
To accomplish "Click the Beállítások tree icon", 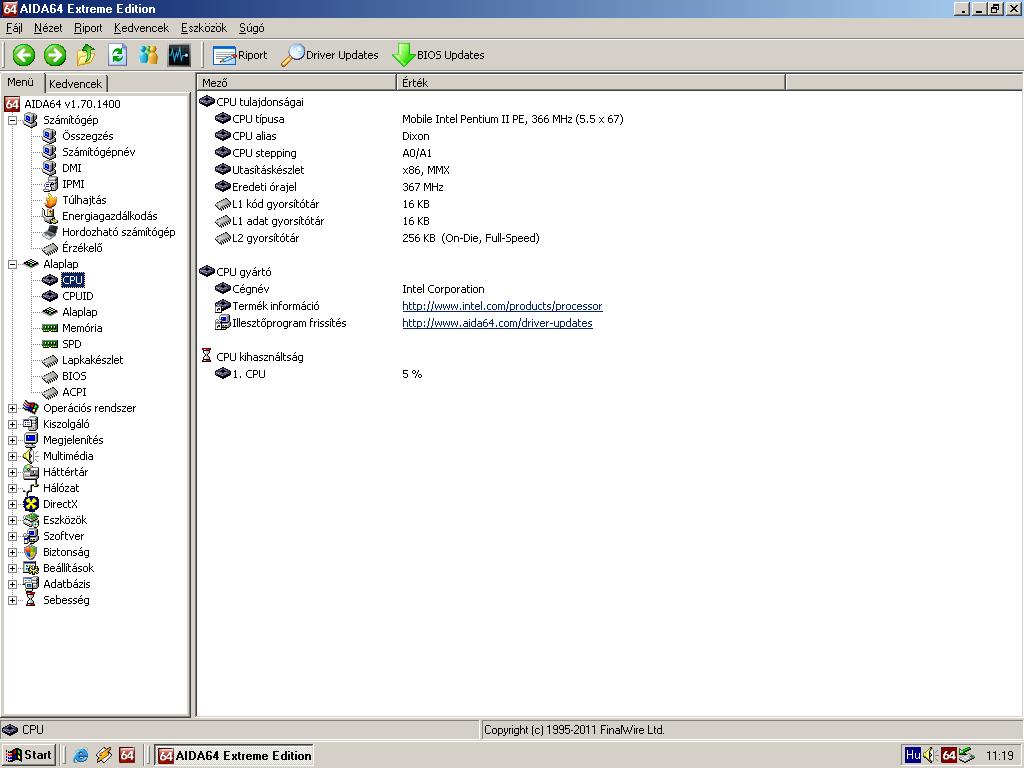I will click(31, 568).
